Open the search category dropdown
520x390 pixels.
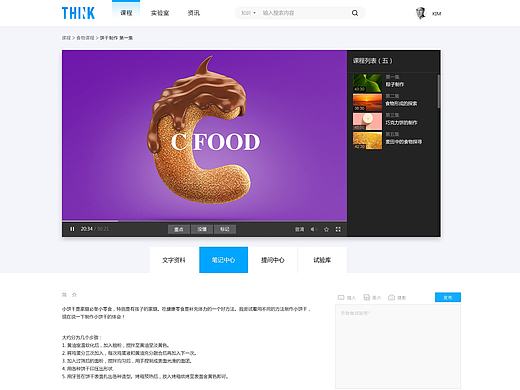click(x=248, y=13)
